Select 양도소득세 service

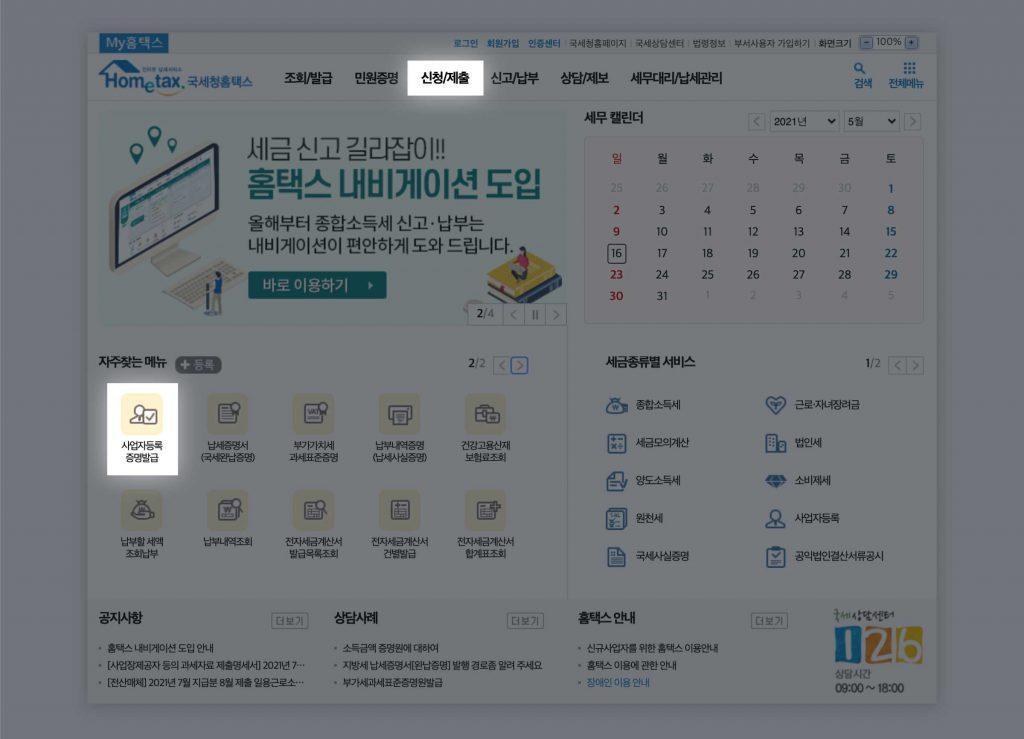(643, 480)
